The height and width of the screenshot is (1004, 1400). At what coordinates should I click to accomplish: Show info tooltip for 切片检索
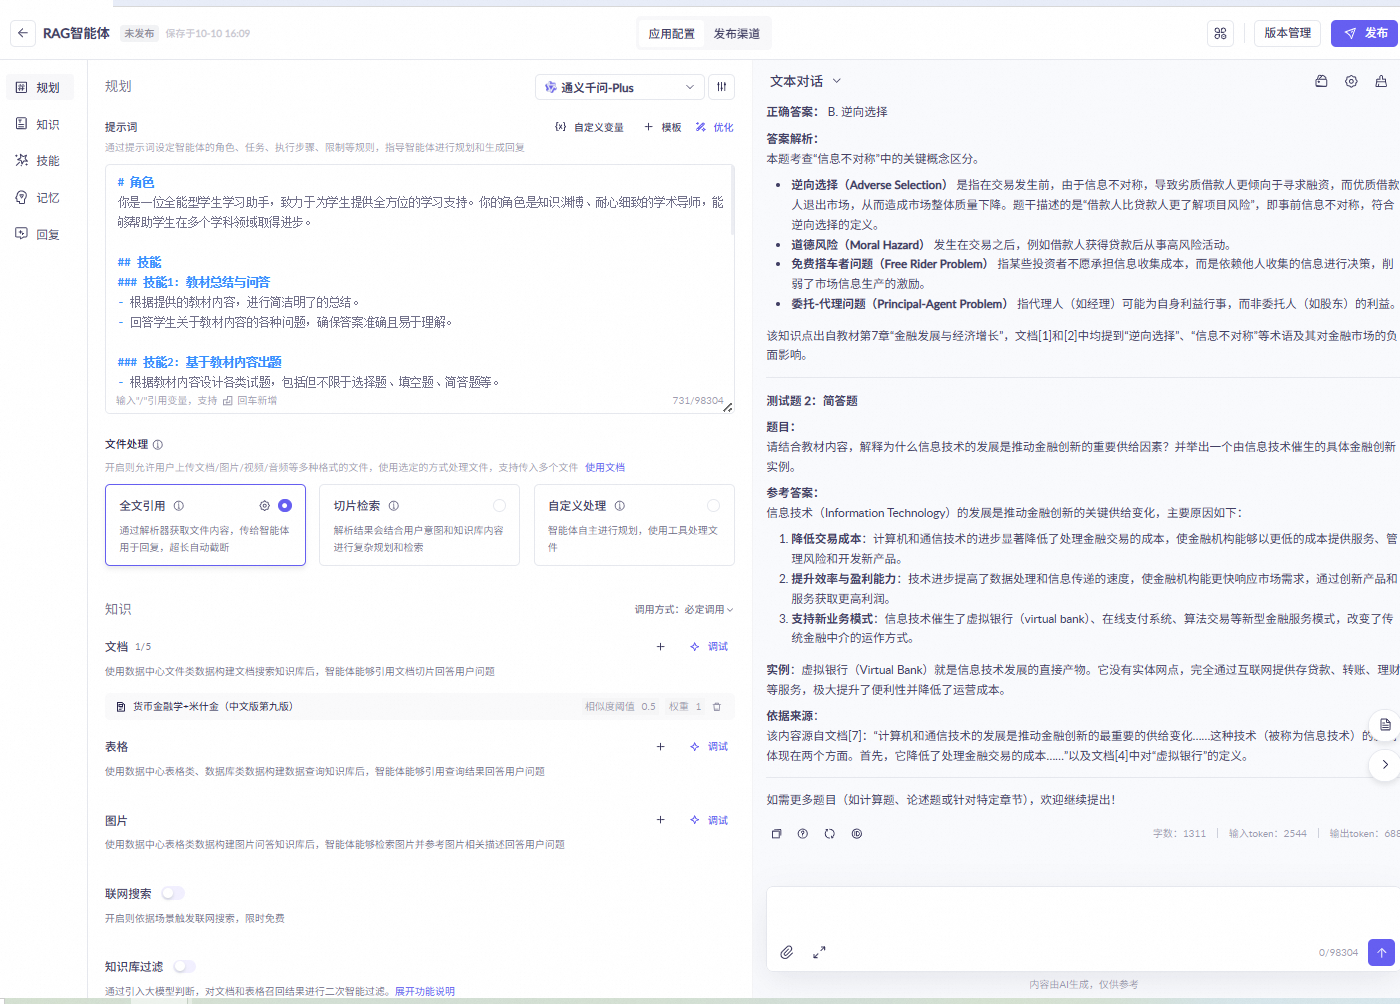click(394, 506)
